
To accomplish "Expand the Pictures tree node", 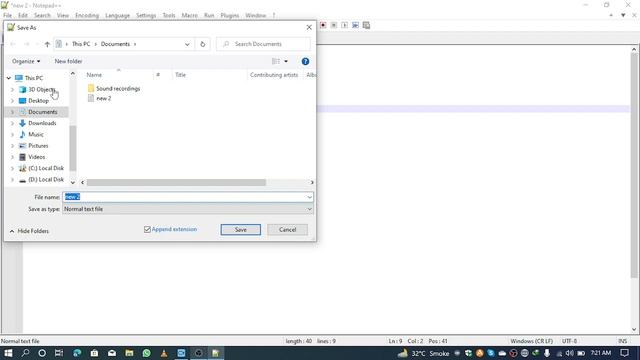I will [x=12, y=146].
